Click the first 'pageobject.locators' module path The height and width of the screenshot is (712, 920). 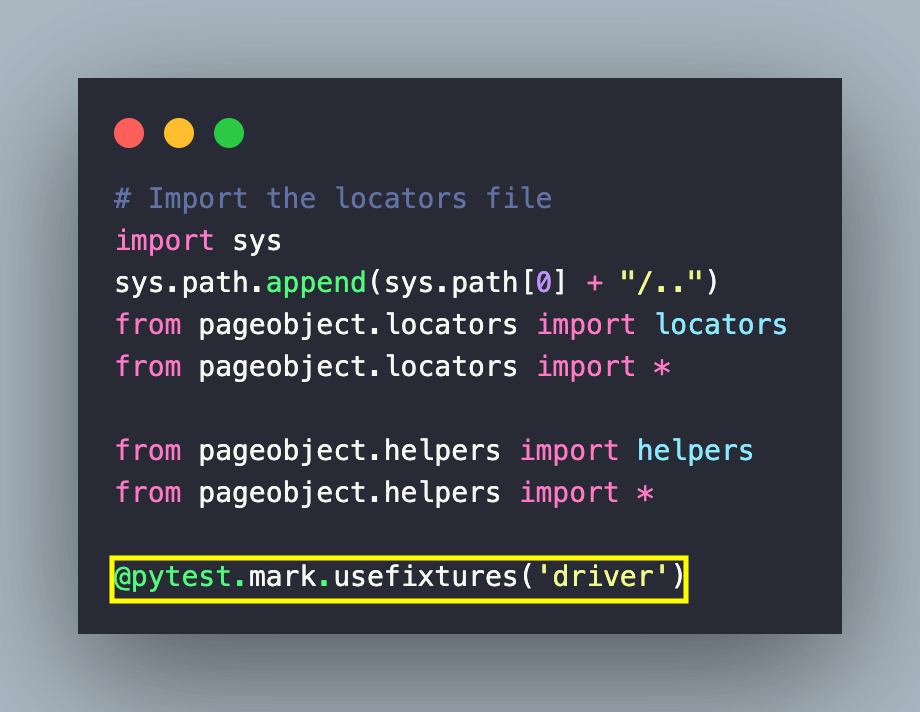358,326
